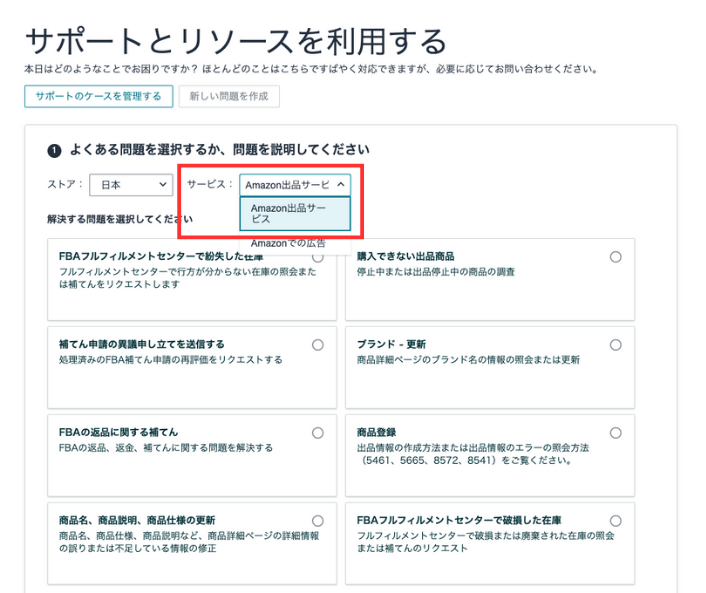
Task: Click the 解決する問題を選択してください label
Action: (x=110, y=218)
